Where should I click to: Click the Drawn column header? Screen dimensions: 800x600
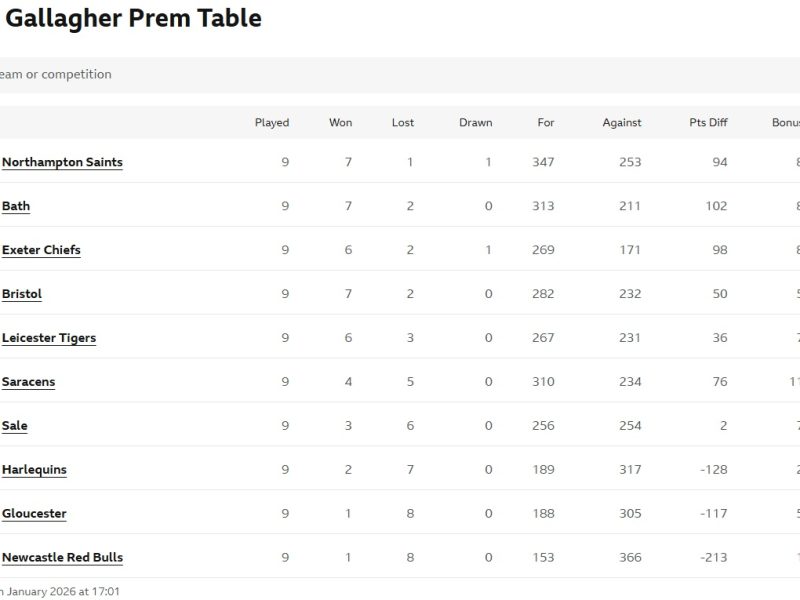pyautogui.click(x=476, y=123)
